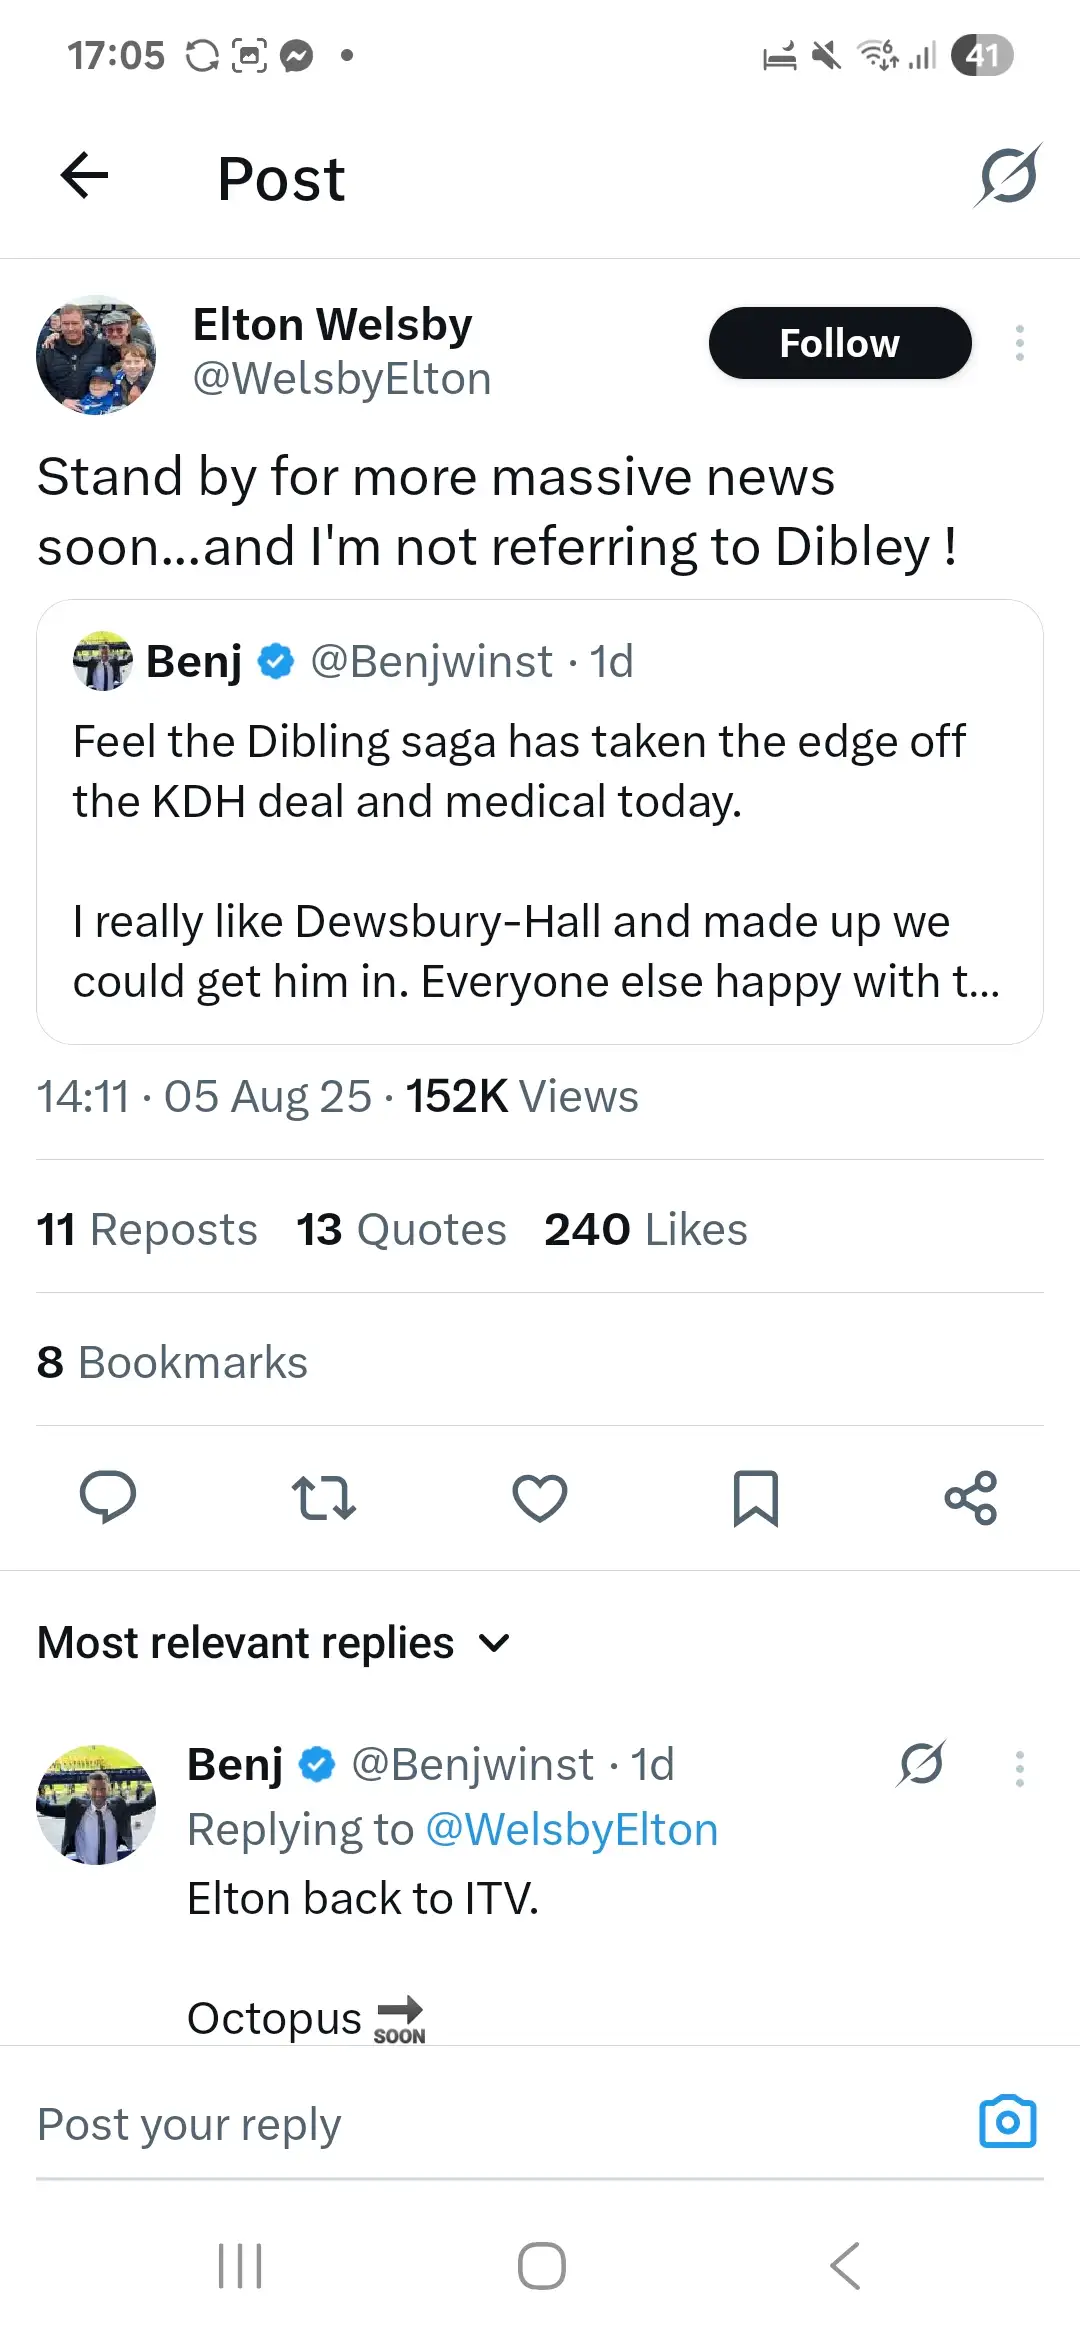The image size is (1080, 2340).
Task: View the 11 Reposts list
Action: point(147,1229)
